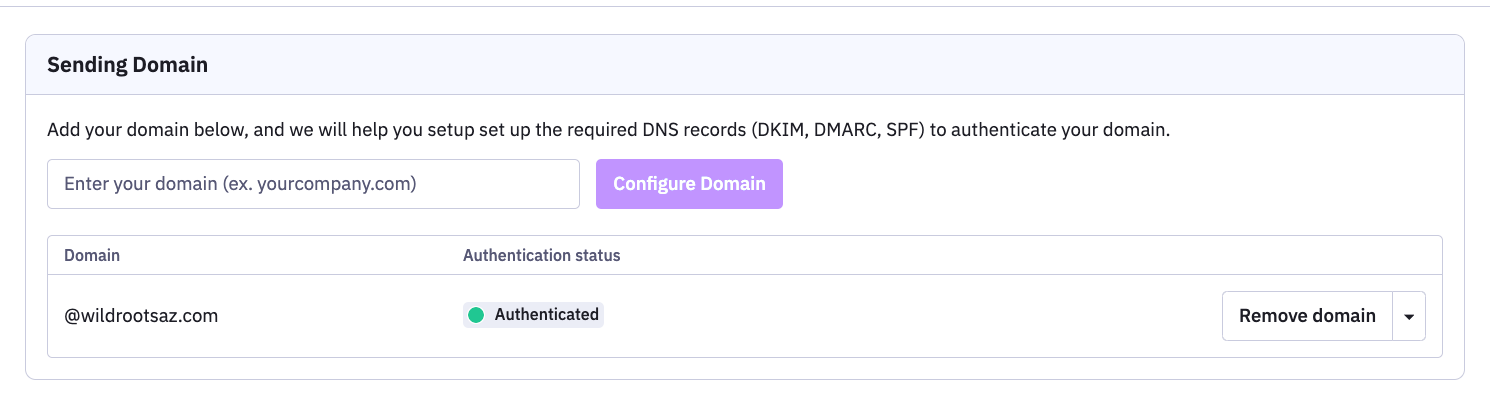Click the light blue Sending Domain header bar
Viewport: 1490px width, 406px height.
pos(800,65)
